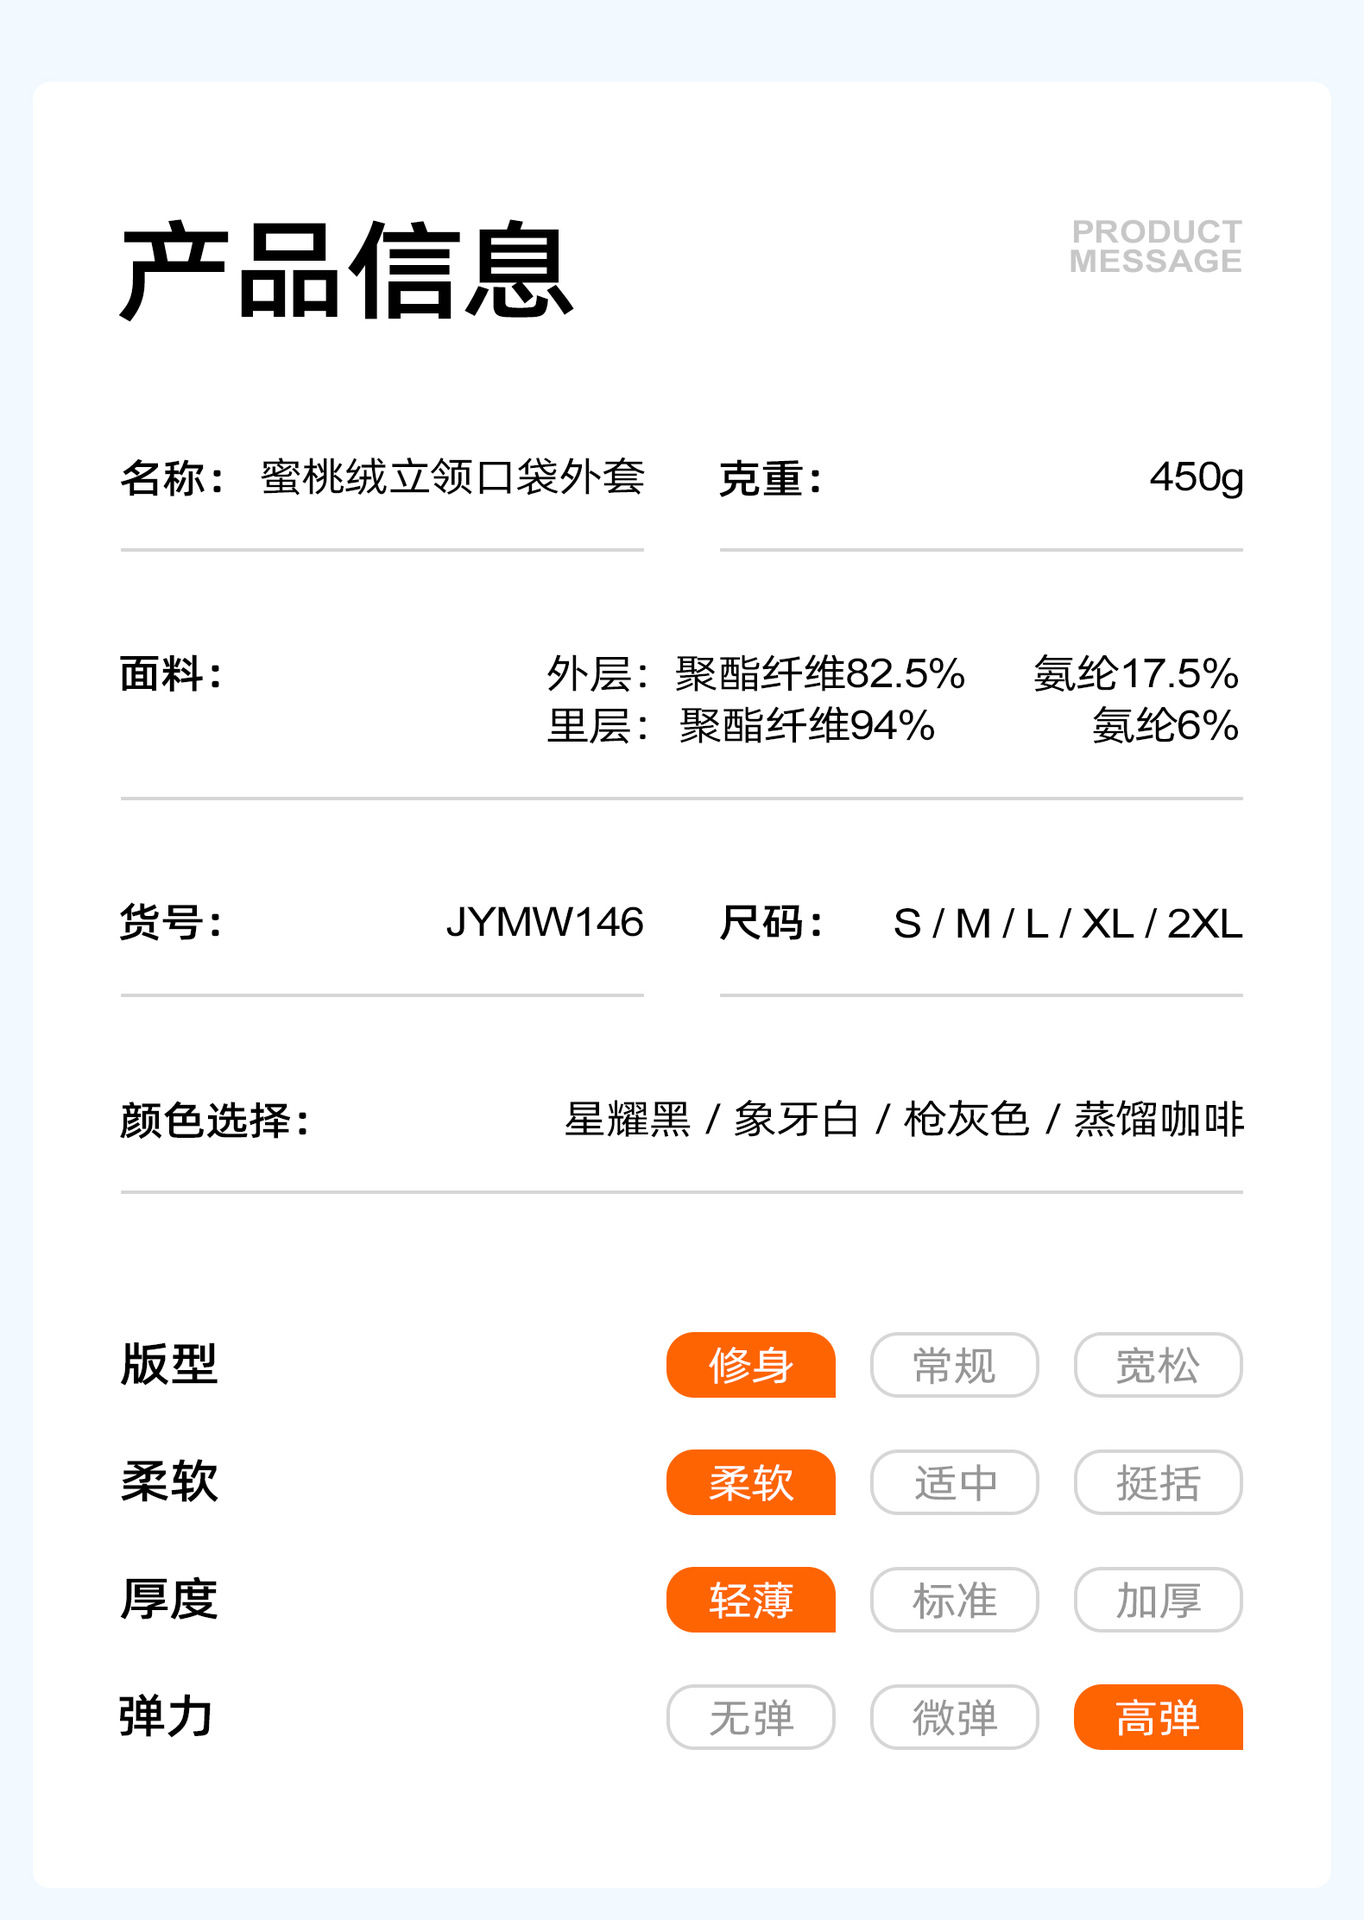Choose the 微弹 elasticity pill
Image resolution: width=1364 pixels, height=1920 pixels.
(x=955, y=1717)
